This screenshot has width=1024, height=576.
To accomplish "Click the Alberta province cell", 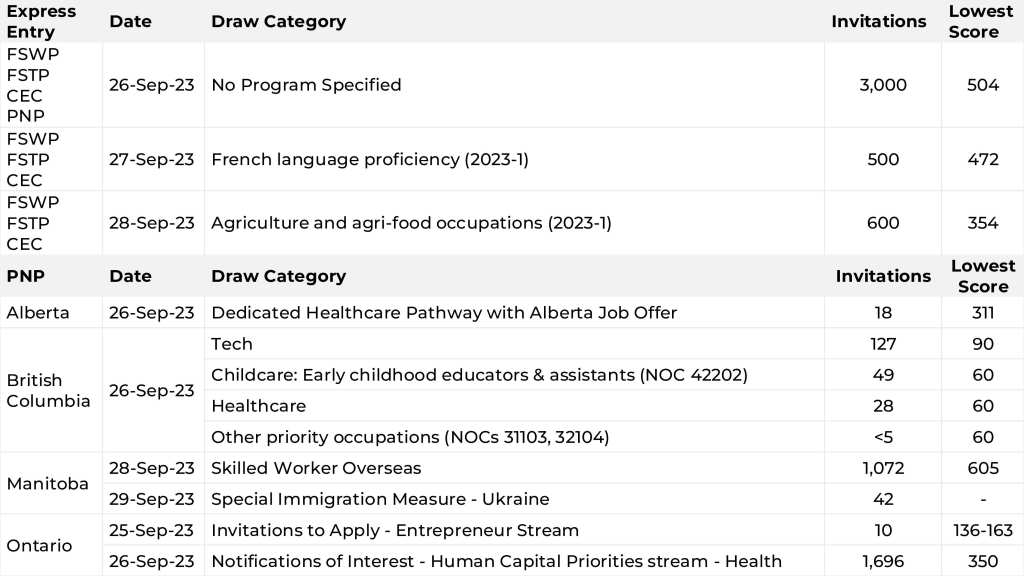I will point(38,312).
